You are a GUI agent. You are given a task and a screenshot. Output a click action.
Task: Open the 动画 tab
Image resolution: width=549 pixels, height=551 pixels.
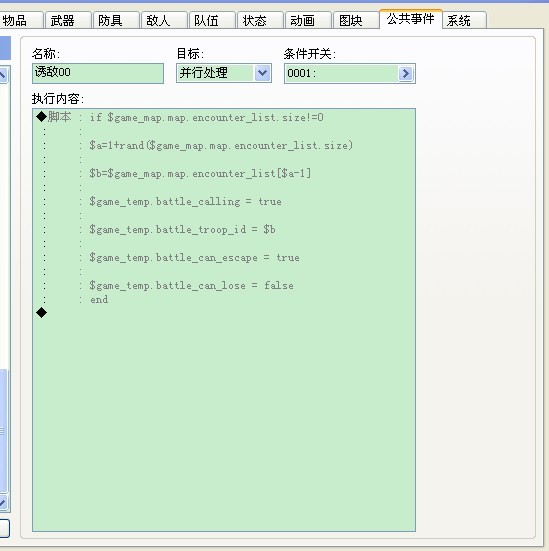(309, 20)
